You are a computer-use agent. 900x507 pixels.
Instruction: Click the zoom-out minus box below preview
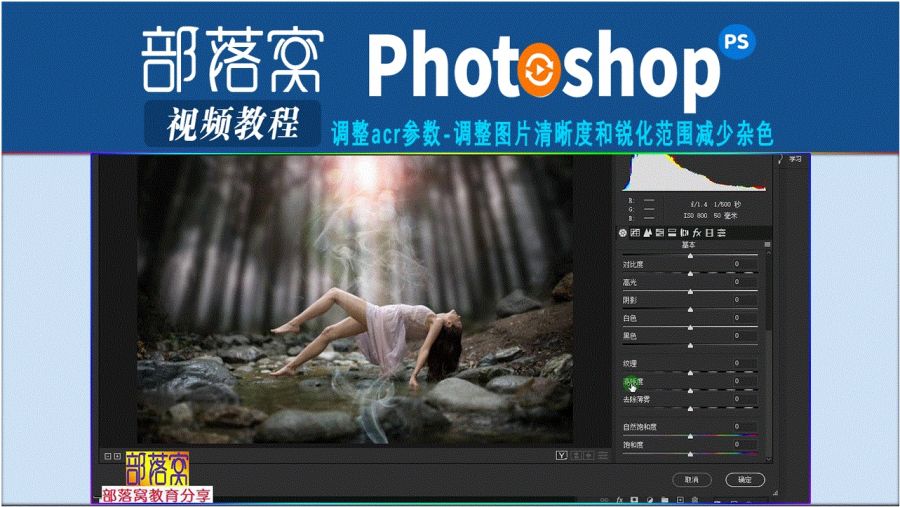[x=108, y=456]
